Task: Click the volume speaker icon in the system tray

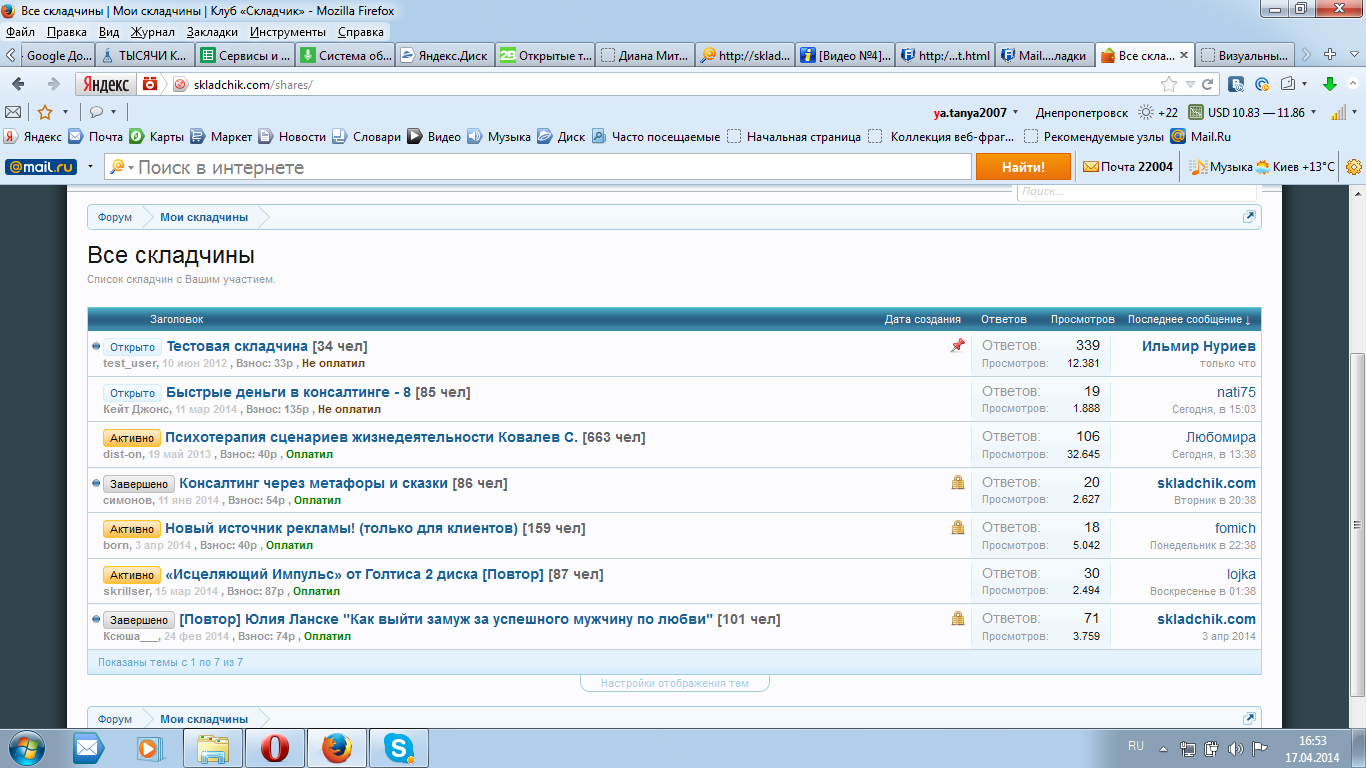Action: (x=1236, y=748)
